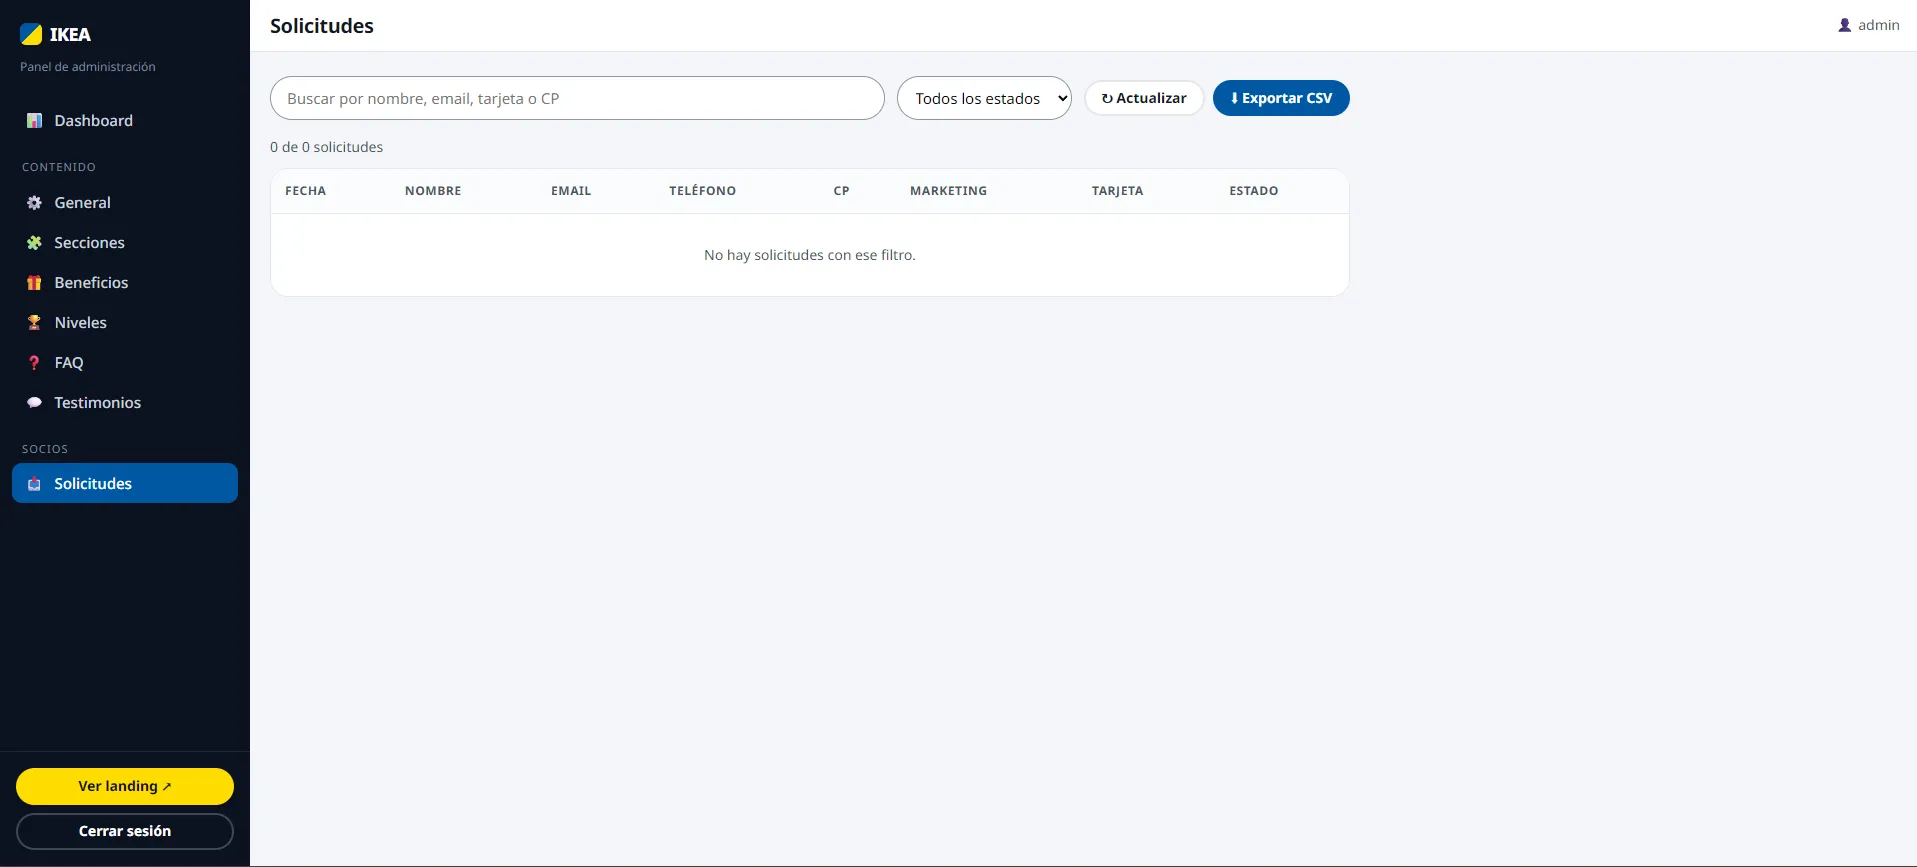1917x867 pixels.
Task: Click the FAQ question mark icon
Action: 34,363
